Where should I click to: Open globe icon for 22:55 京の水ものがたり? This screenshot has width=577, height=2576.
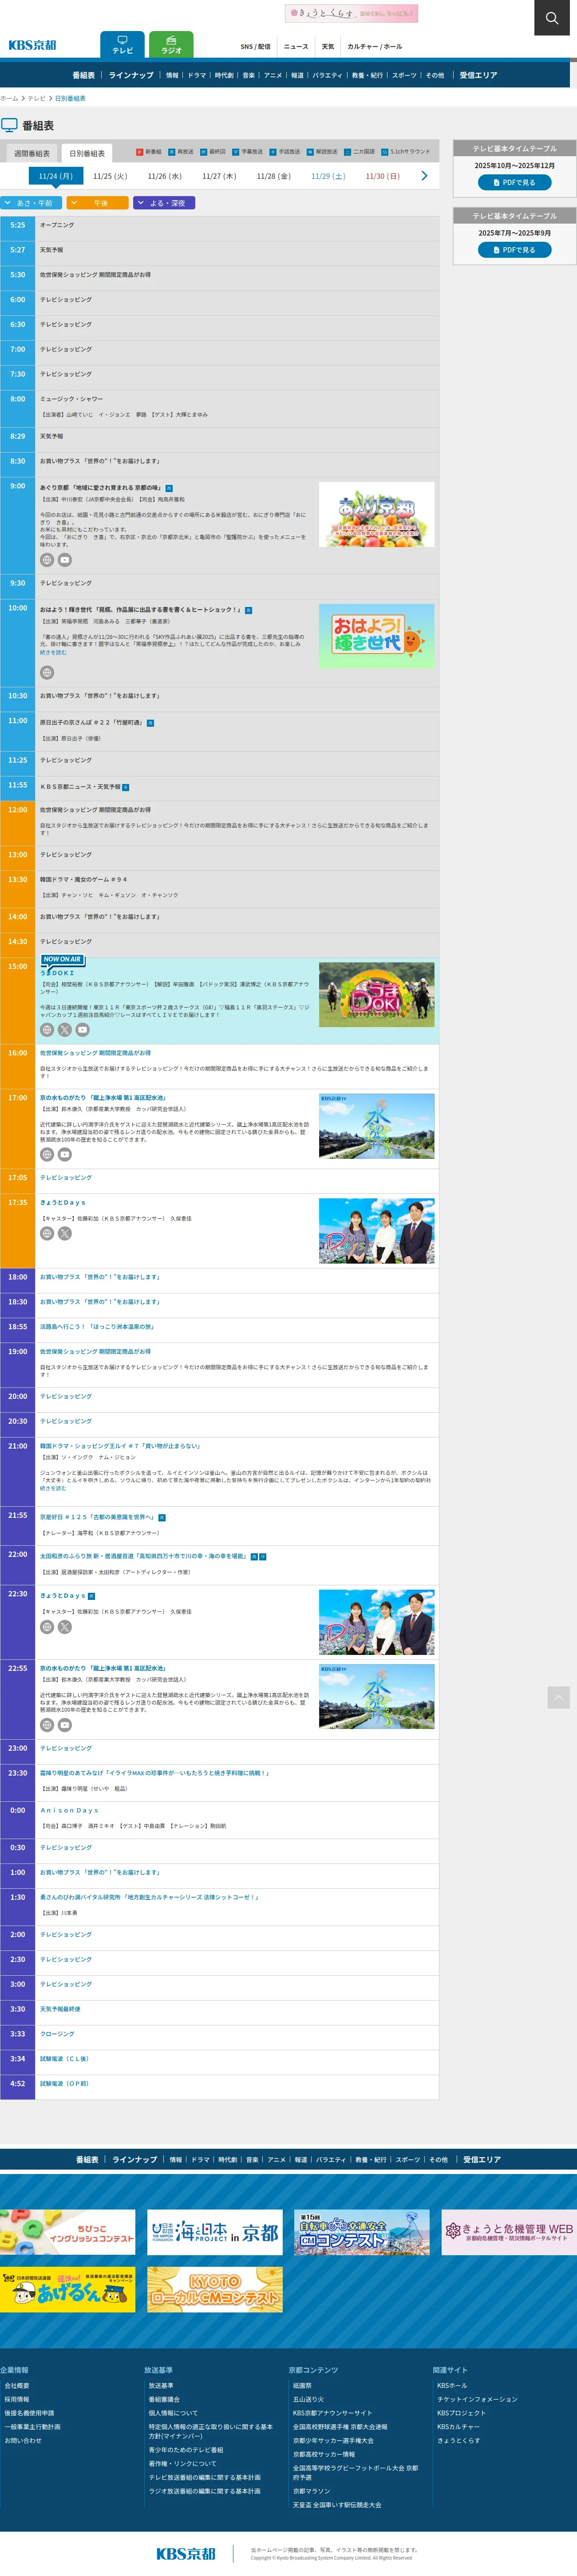click(46, 1725)
